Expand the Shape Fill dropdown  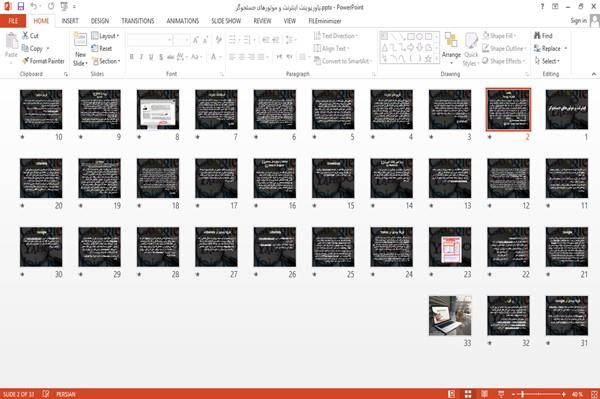pyautogui.click(x=499, y=36)
